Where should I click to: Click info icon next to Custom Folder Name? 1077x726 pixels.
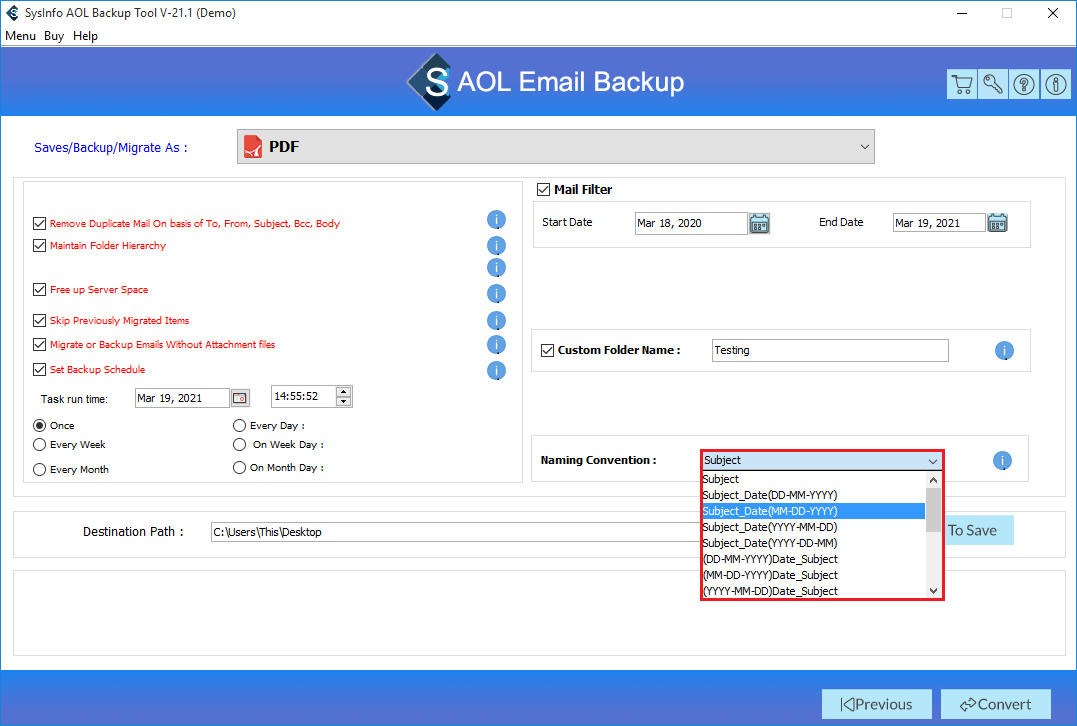coord(1004,351)
